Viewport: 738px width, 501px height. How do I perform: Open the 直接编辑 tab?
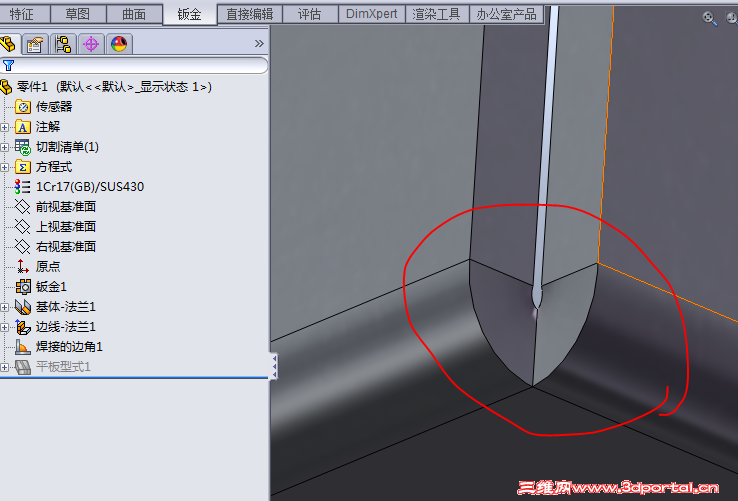tap(250, 14)
